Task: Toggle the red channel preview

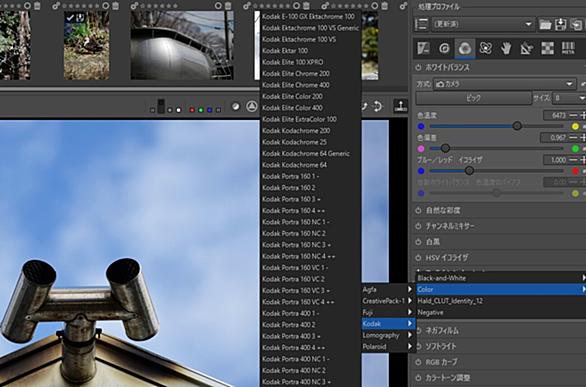Action: (x=192, y=110)
